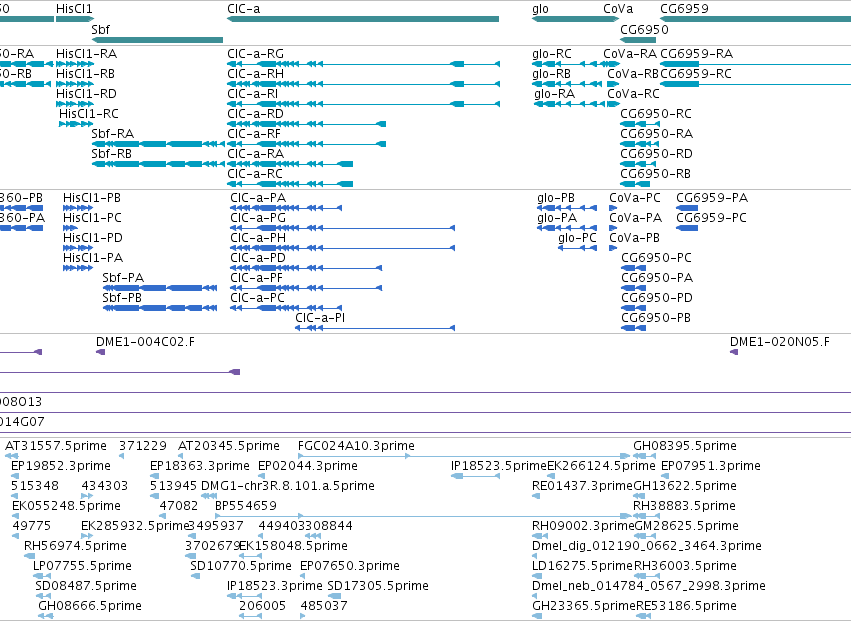Select transcript glo-RB

[x=568, y=84]
